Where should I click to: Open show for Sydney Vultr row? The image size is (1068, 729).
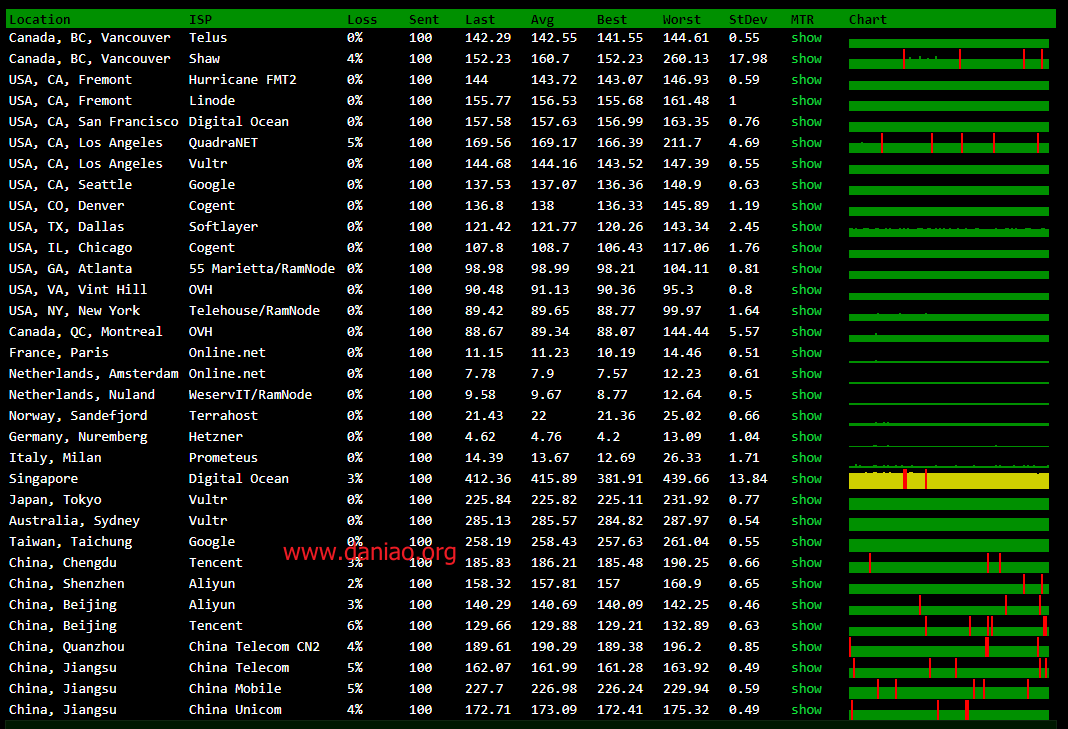806,521
